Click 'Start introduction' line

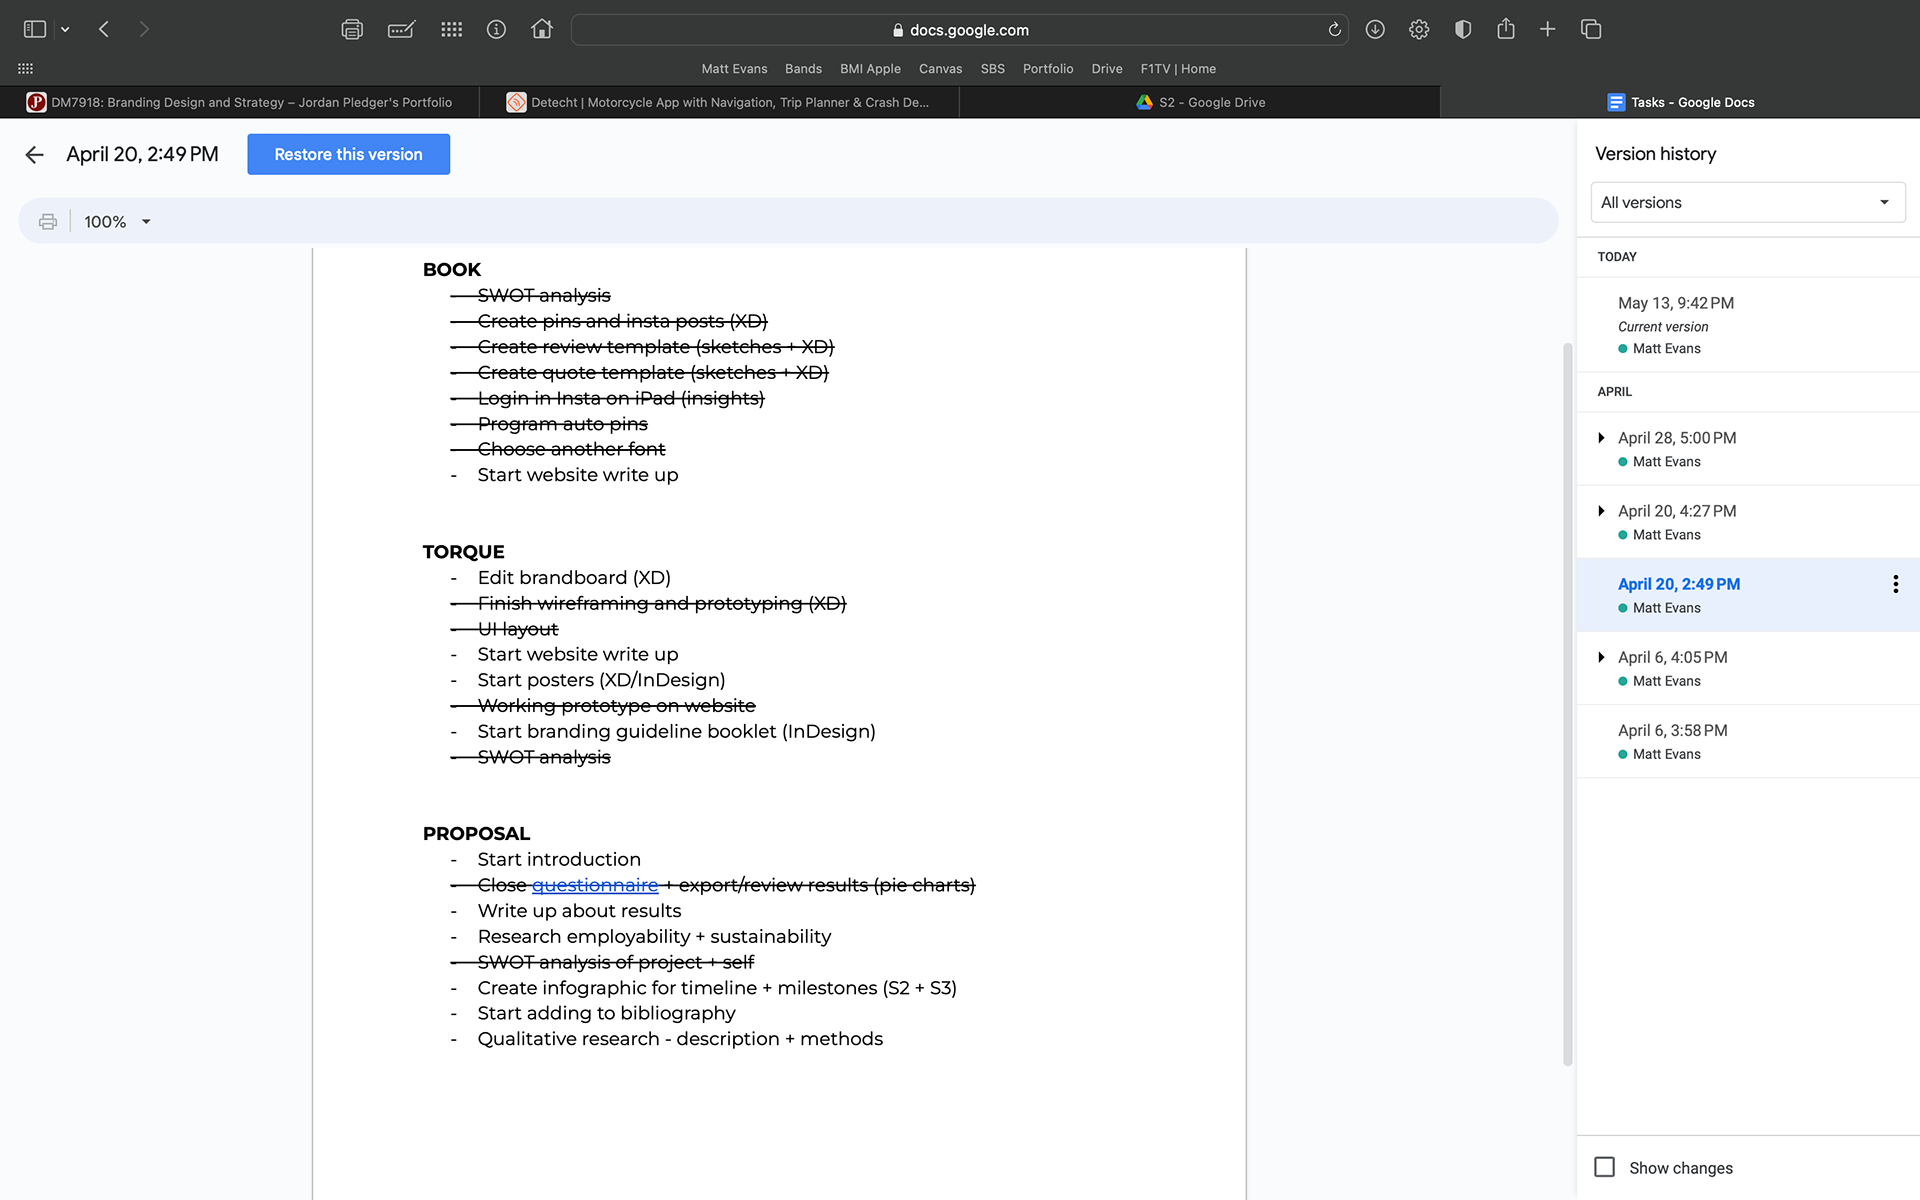(x=559, y=860)
